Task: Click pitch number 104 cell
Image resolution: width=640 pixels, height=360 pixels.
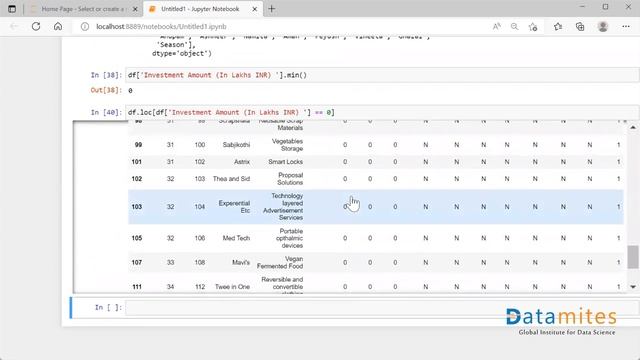Action: (200, 207)
